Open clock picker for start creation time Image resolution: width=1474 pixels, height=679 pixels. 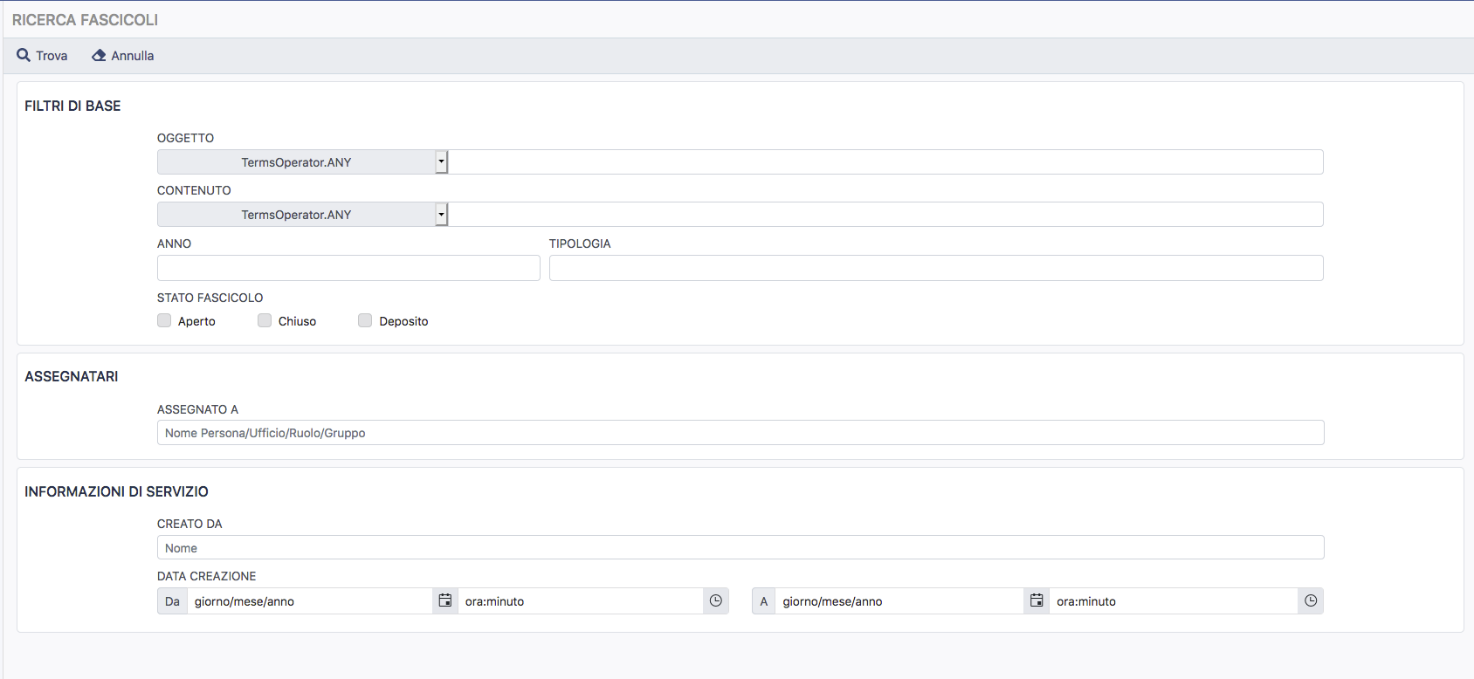(715, 601)
